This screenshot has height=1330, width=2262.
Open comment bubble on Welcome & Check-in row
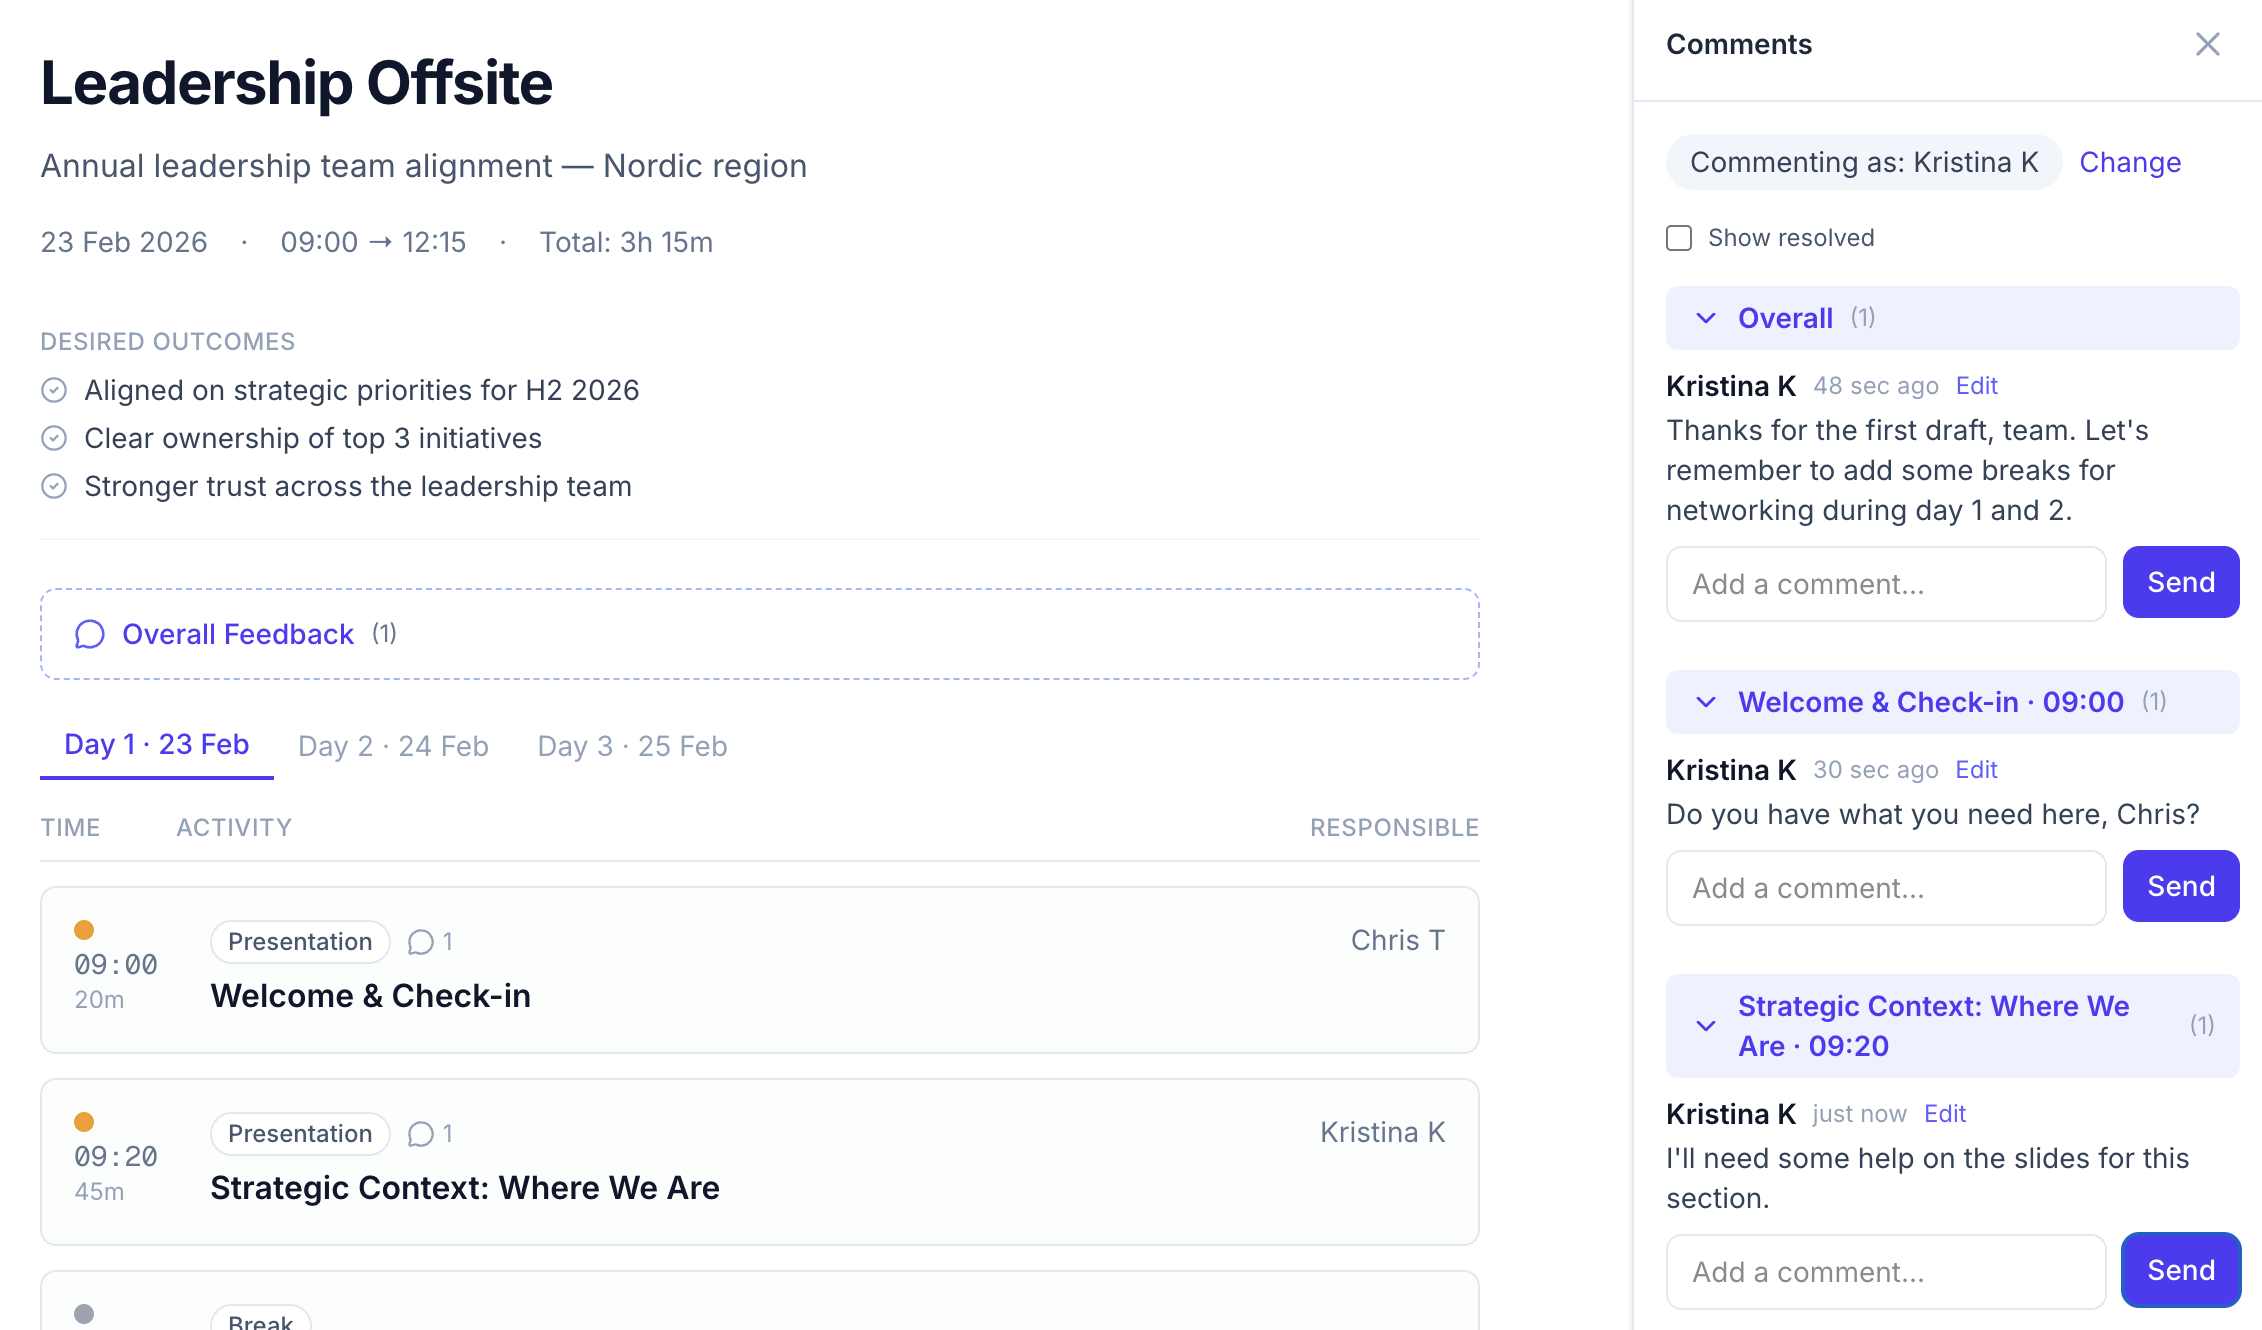(x=421, y=942)
